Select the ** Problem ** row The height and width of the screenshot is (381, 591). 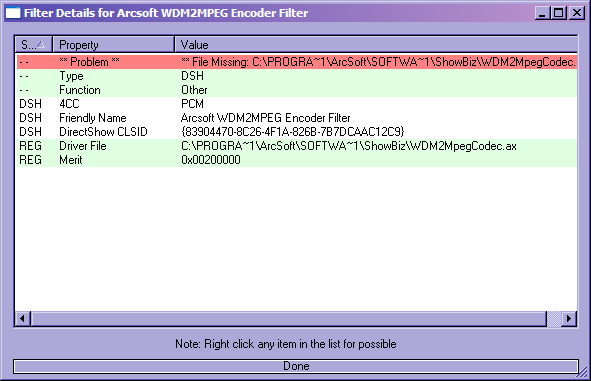[x=296, y=62]
